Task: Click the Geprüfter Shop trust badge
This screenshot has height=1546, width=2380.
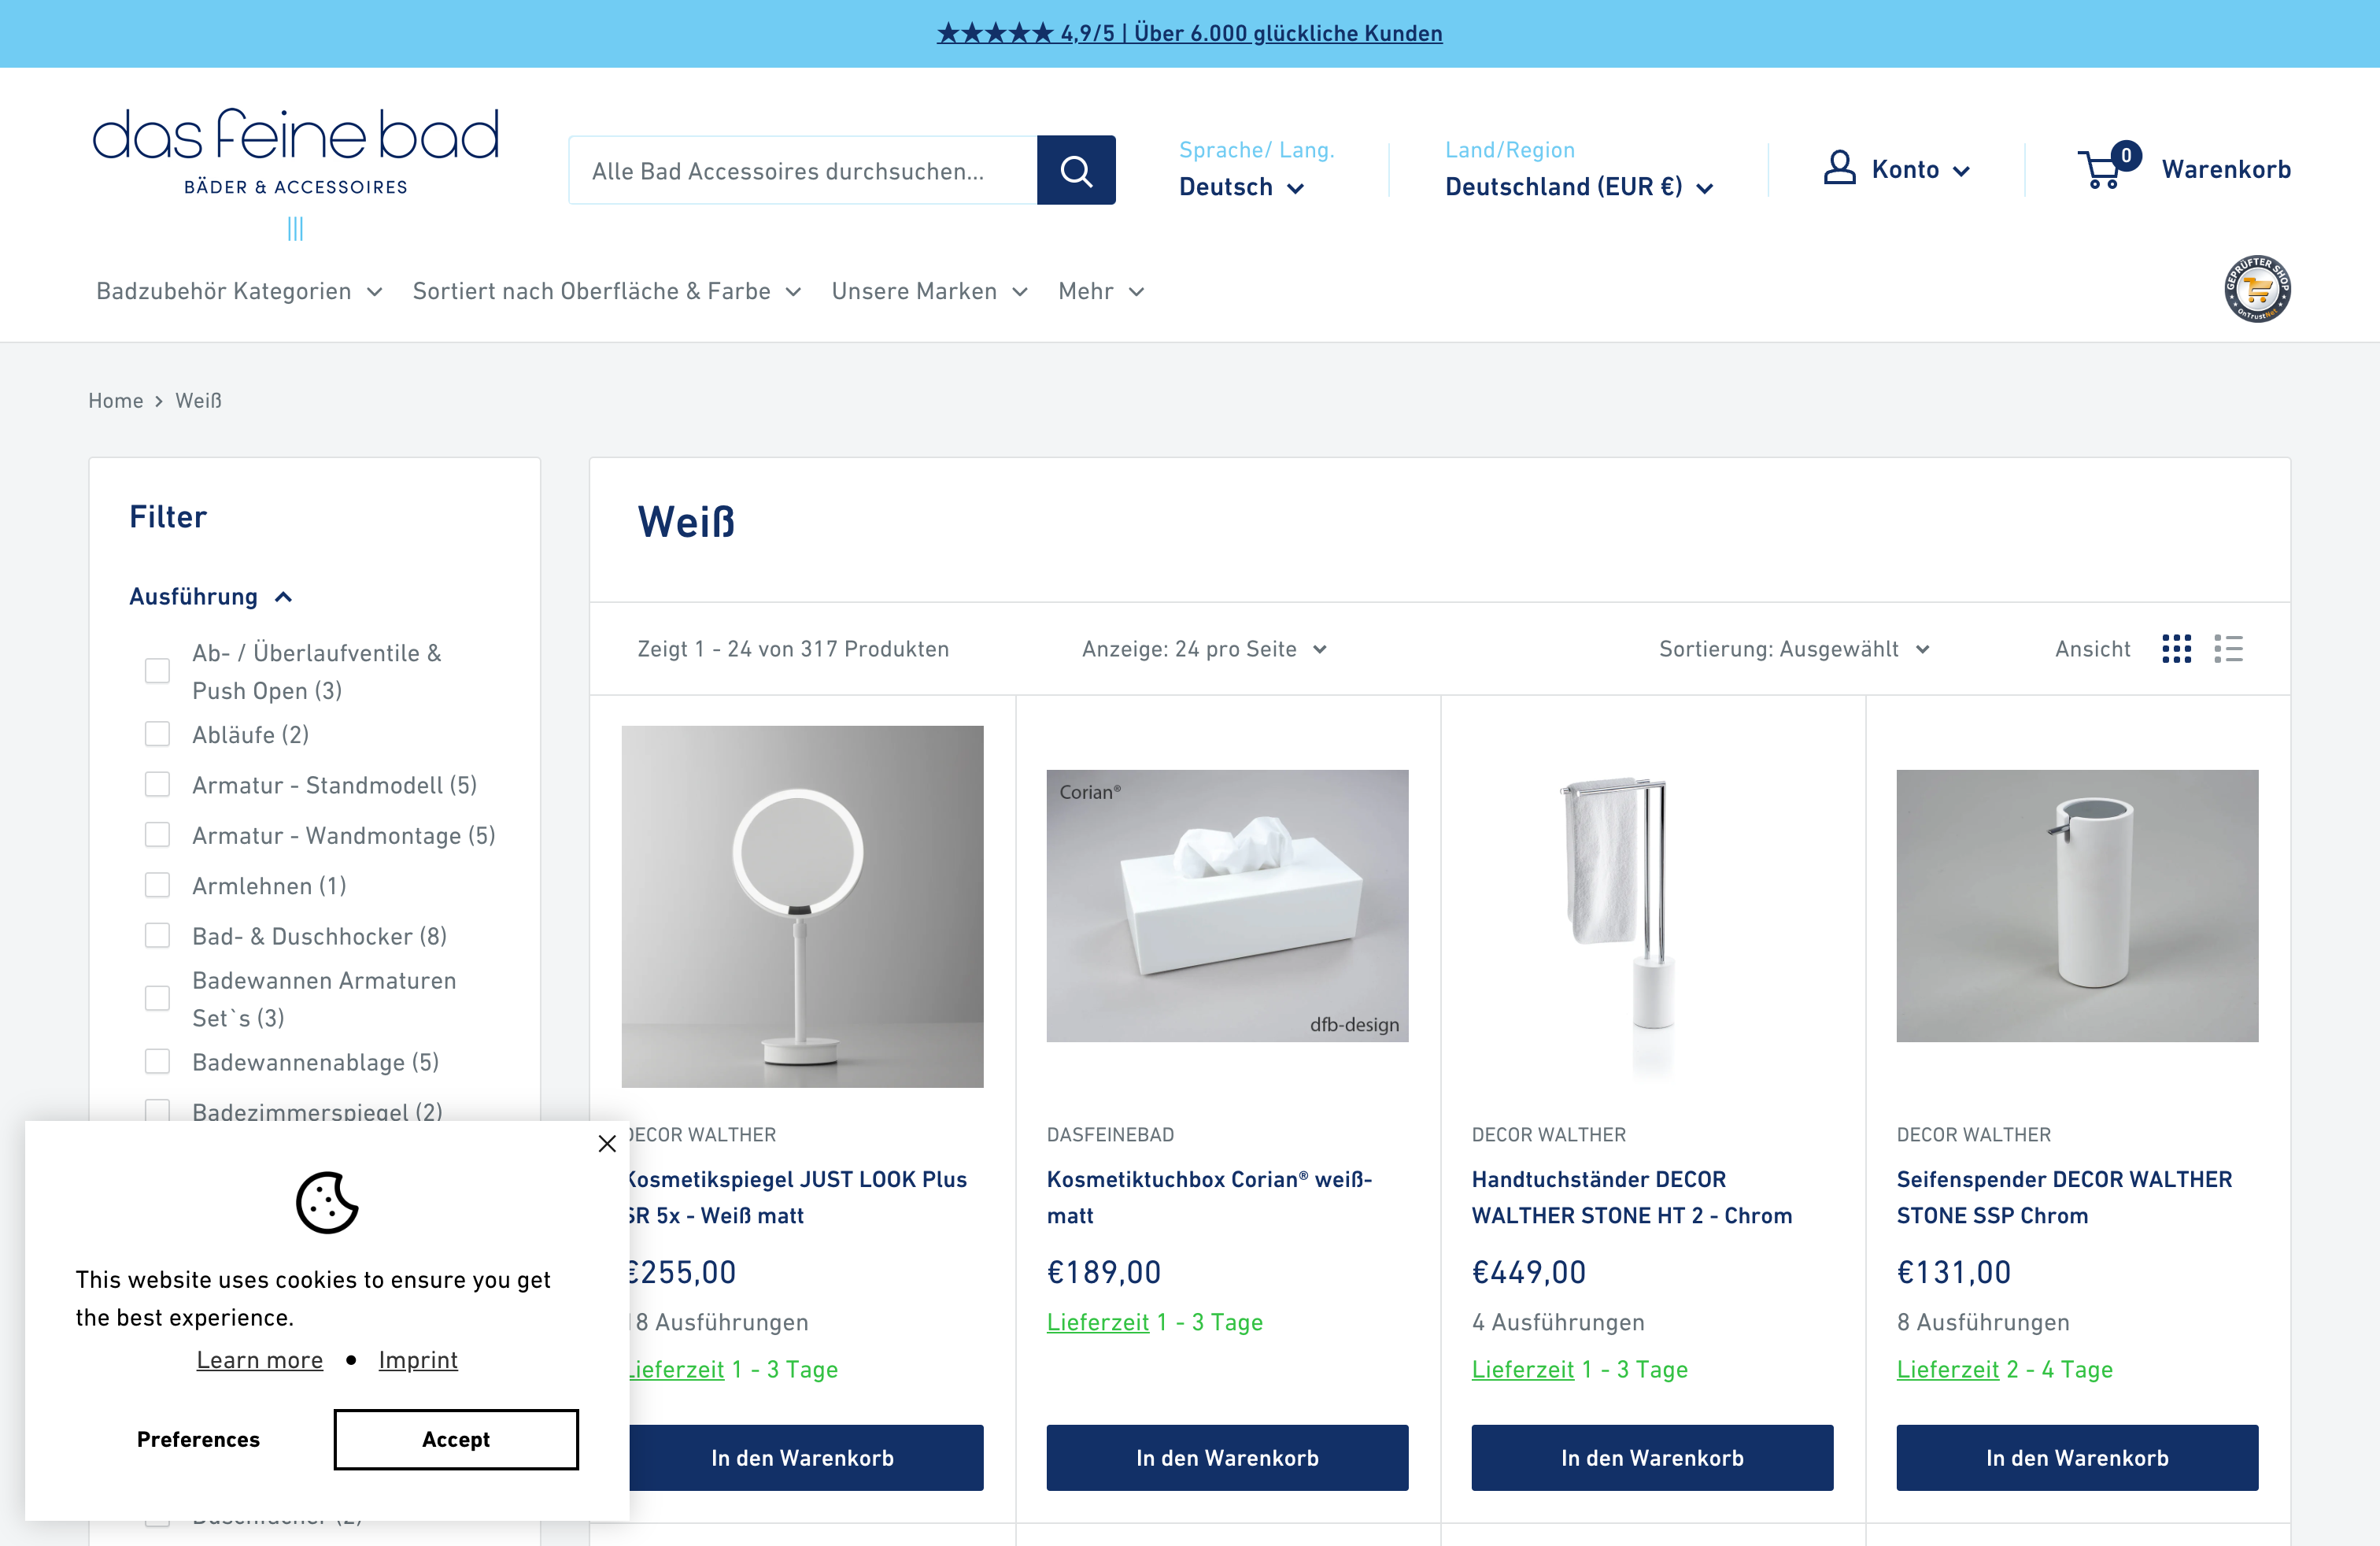Action: pos(2257,290)
